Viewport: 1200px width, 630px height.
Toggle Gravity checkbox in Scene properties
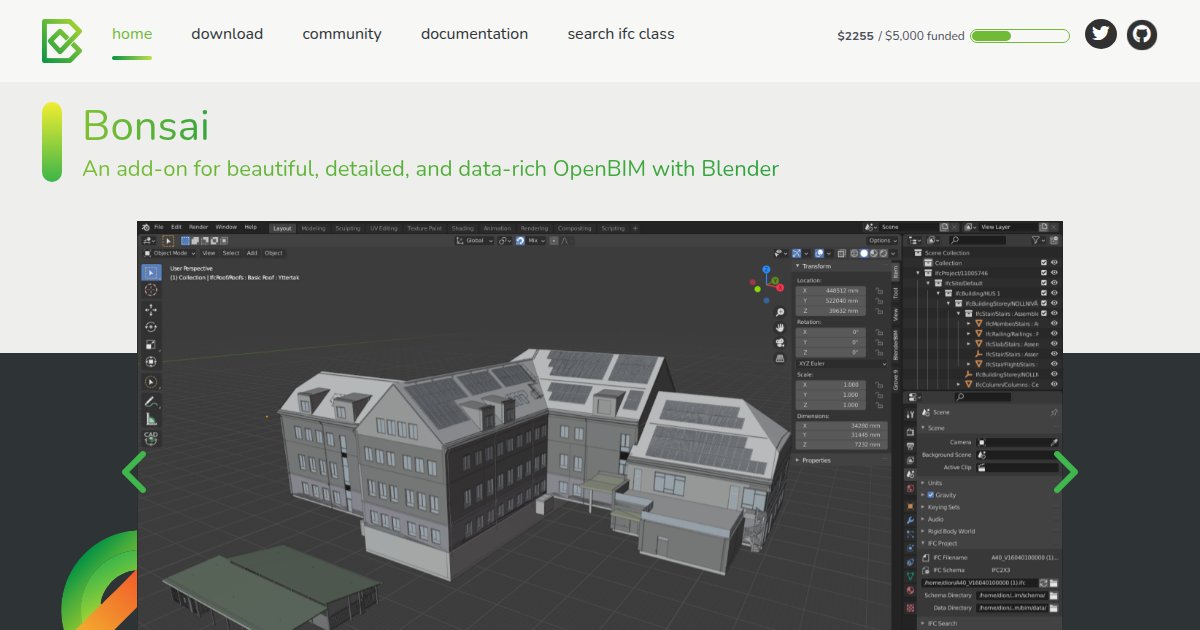click(x=931, y=495)
